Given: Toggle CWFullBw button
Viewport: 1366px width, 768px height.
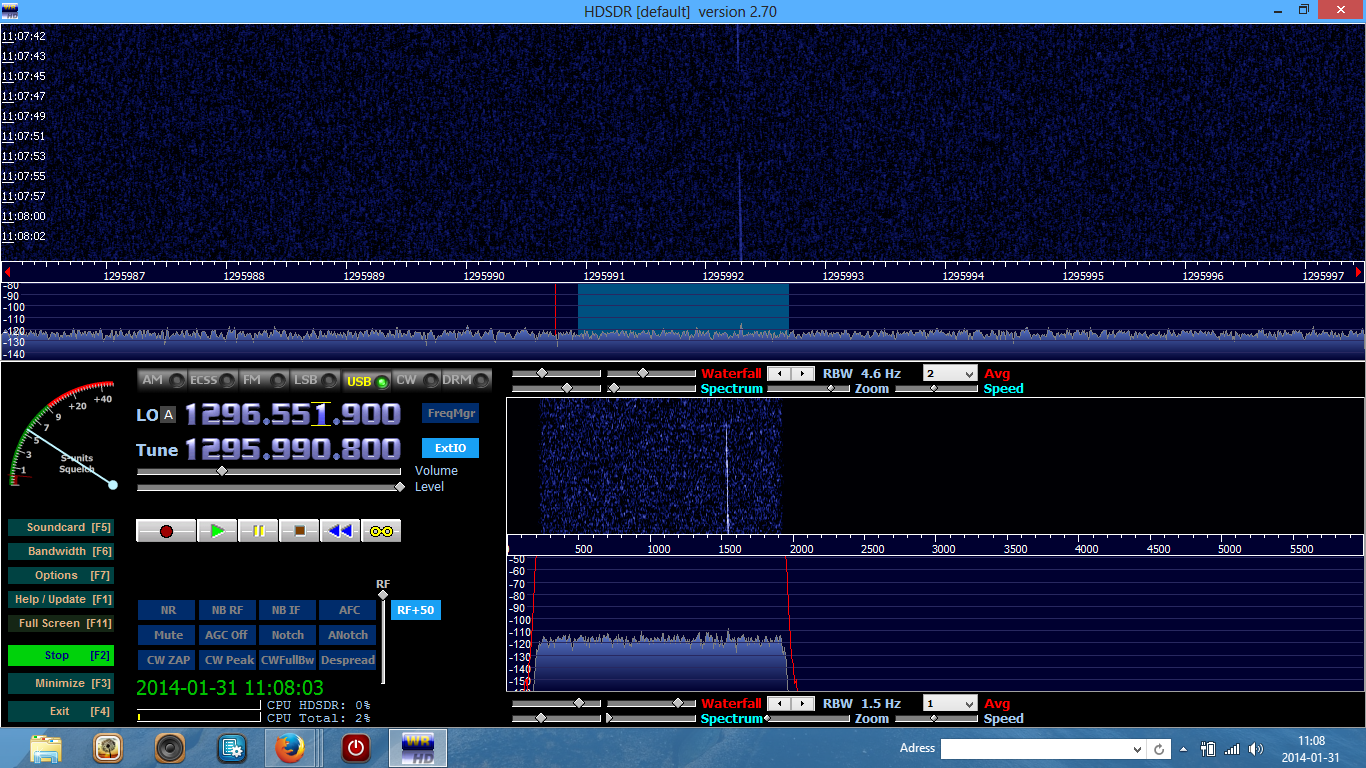Looking at the screenshot, I should (287, 660).
